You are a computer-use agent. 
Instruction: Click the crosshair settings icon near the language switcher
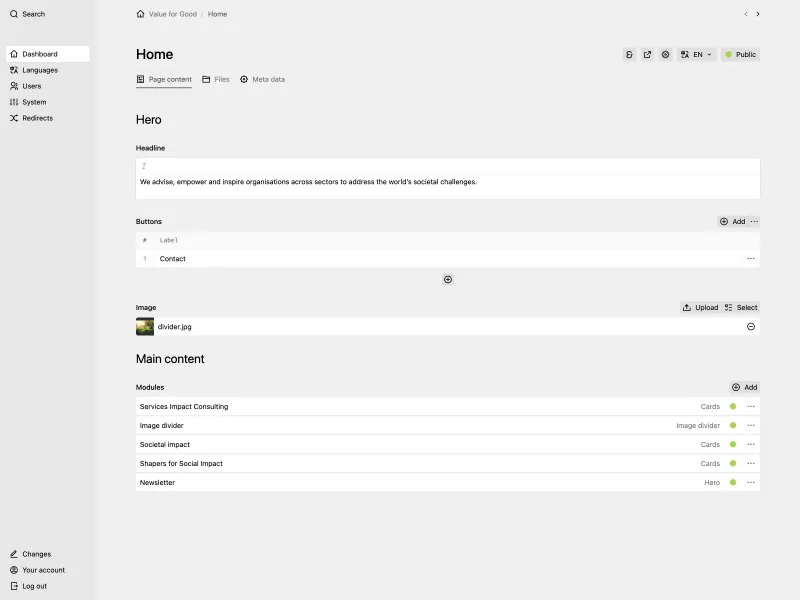[665, 54]
